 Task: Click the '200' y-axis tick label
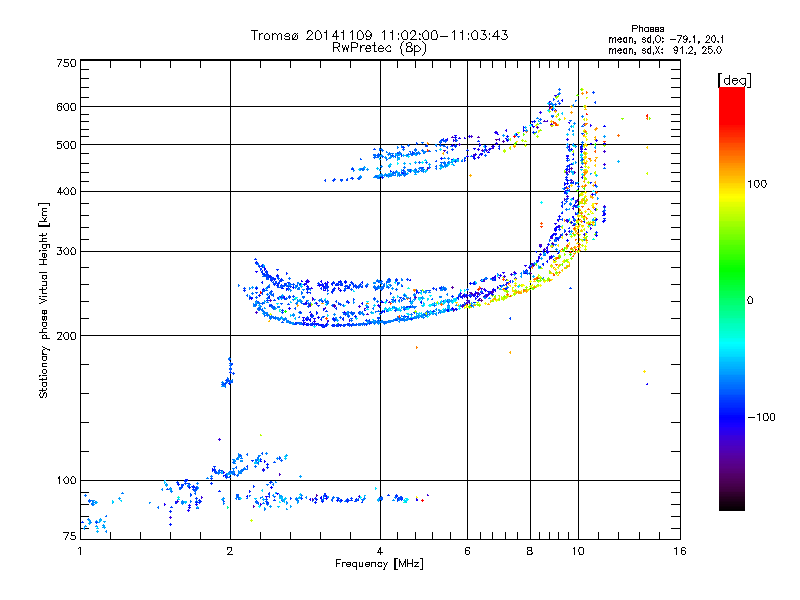66,336
